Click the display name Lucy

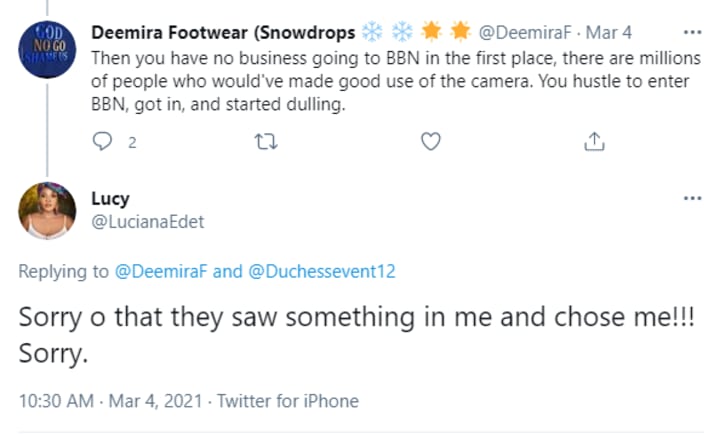click(x=117, y=198)
